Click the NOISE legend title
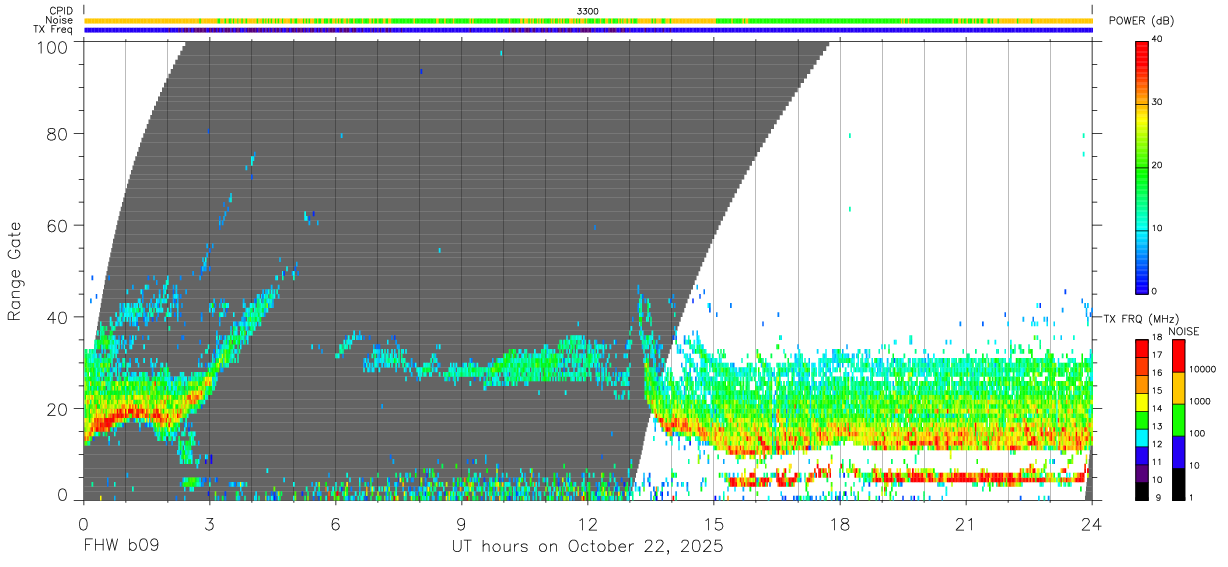Screen dimensions: 1228x567 click(1183, 331)
